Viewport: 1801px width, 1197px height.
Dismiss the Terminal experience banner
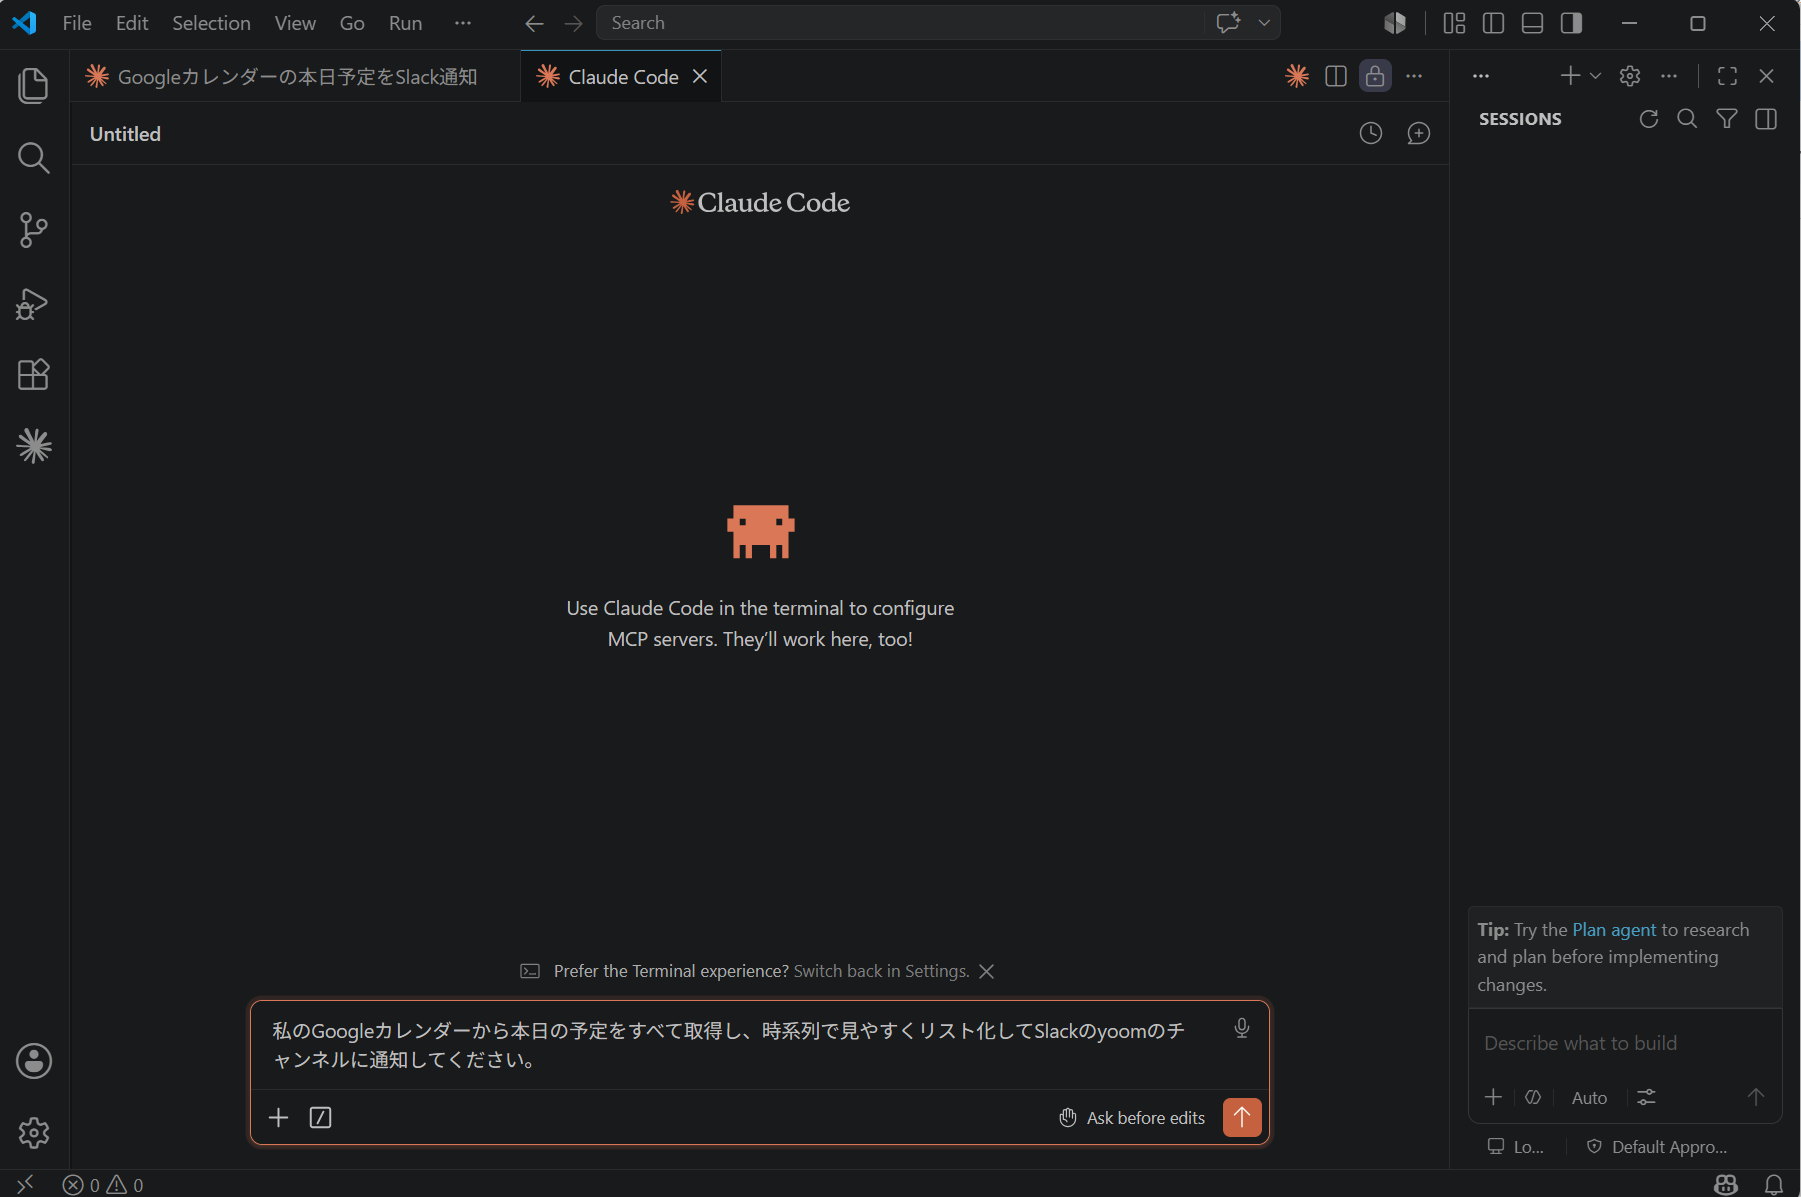tap(987, 971)
